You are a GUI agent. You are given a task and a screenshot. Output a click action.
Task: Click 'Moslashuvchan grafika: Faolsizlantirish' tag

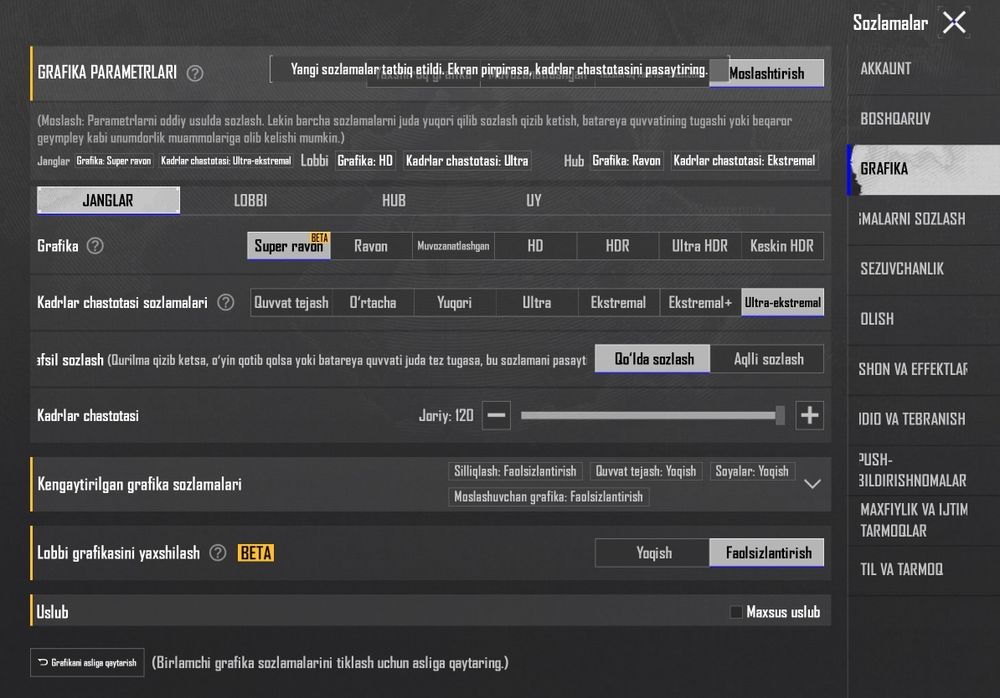click(x=548, y=497)
